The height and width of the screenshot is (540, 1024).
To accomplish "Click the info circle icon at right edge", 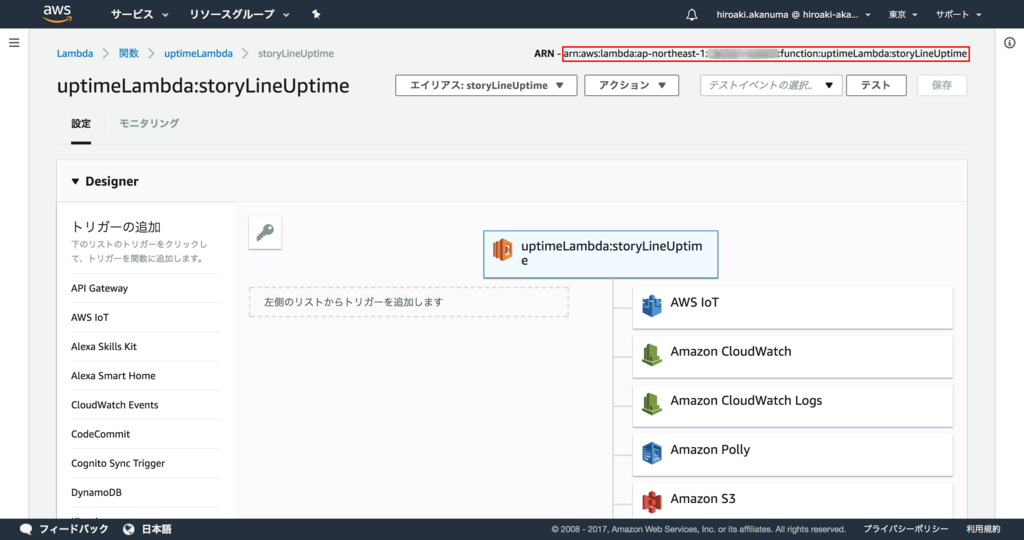I will (1010, 43).
